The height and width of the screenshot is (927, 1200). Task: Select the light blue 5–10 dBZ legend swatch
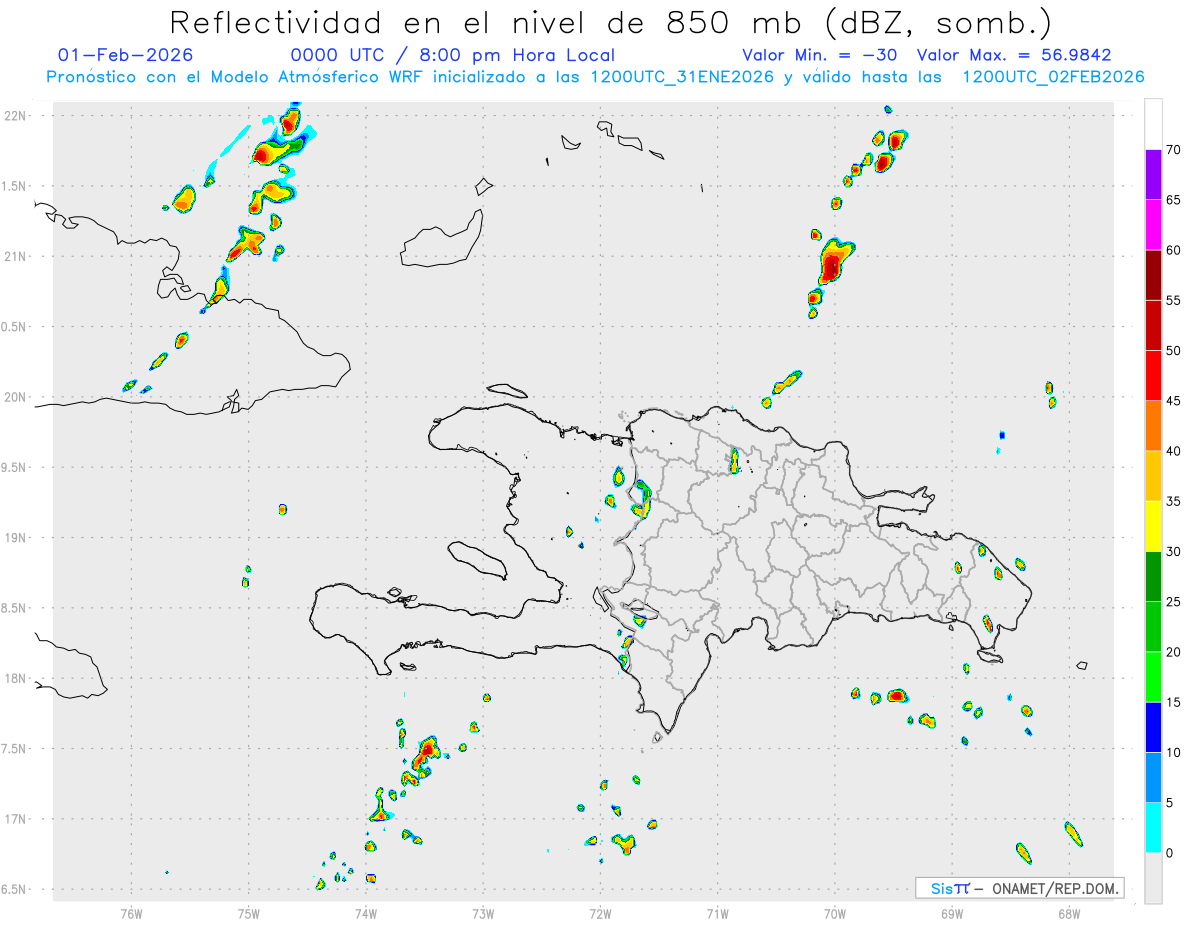click(x=1153, y=778)
